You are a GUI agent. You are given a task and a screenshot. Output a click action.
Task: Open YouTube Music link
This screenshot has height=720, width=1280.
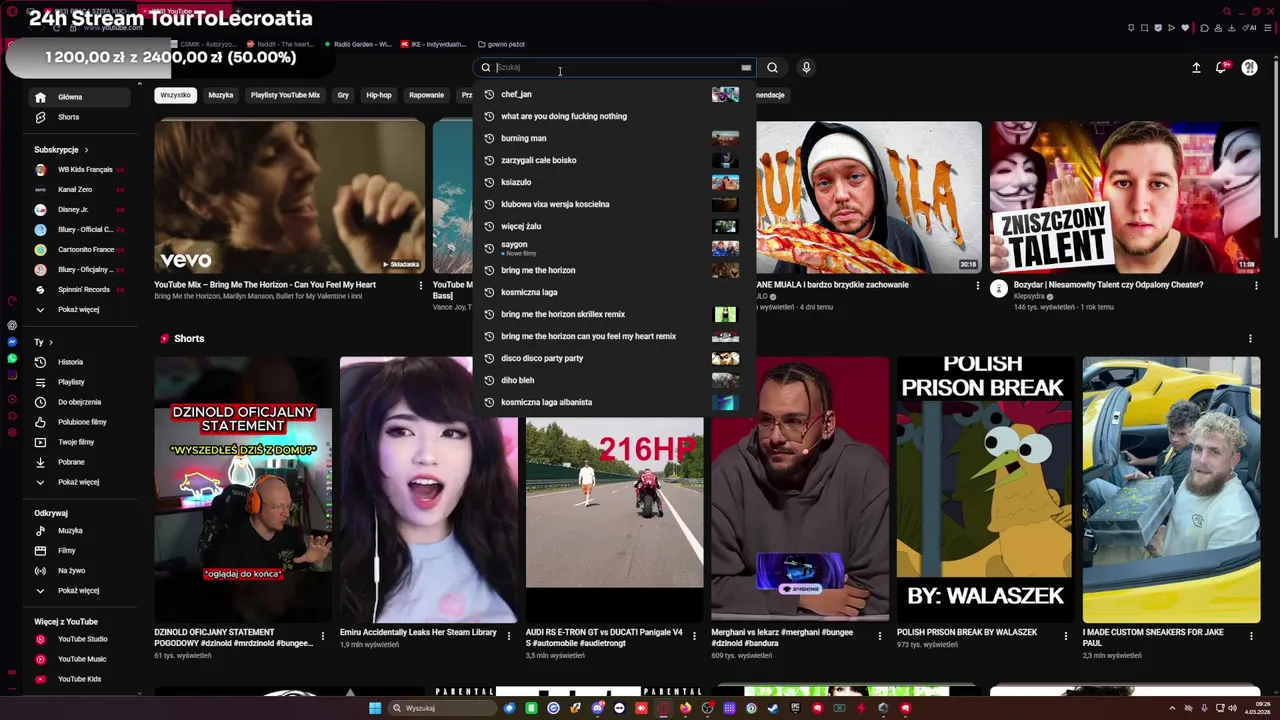pyautogui.click(x=79, y=659)
